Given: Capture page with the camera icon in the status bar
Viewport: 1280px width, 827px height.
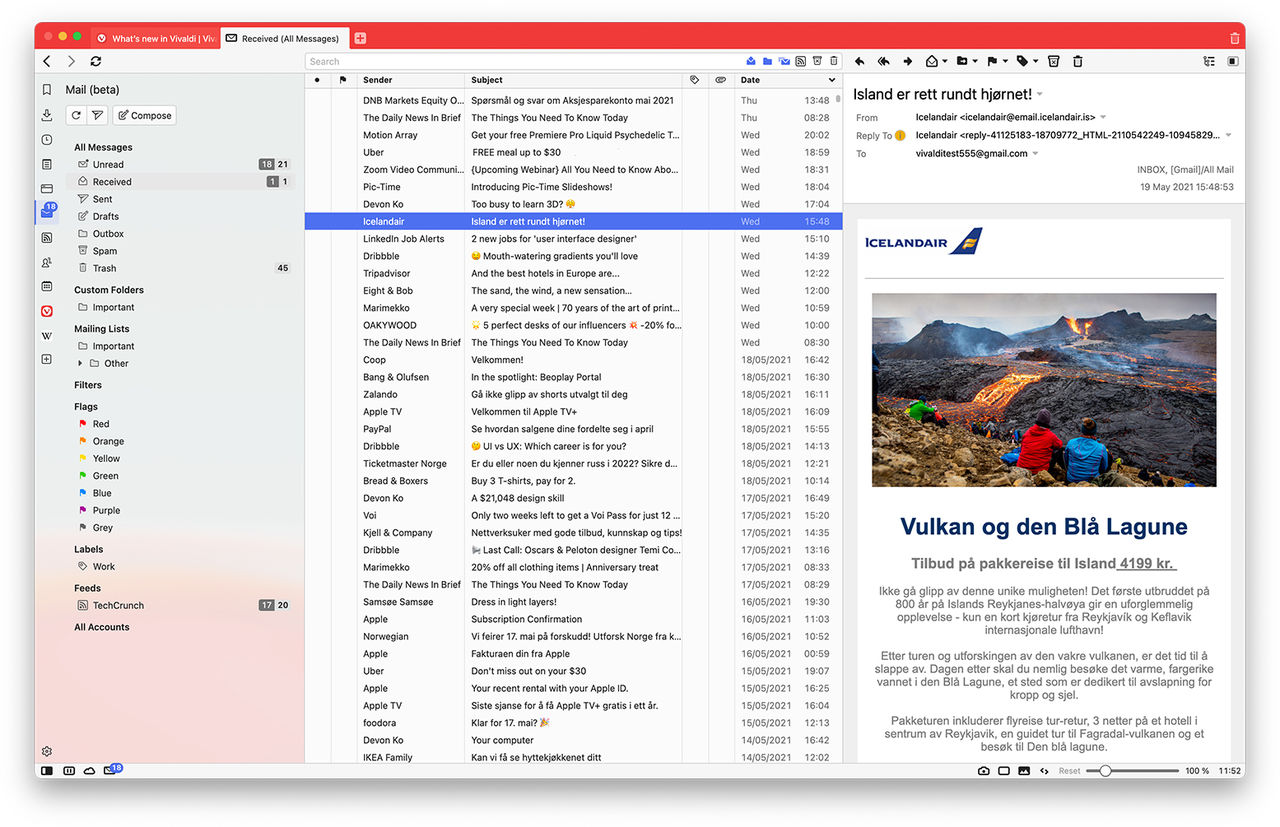Looking at the screenshot, I should click(984, 771).
